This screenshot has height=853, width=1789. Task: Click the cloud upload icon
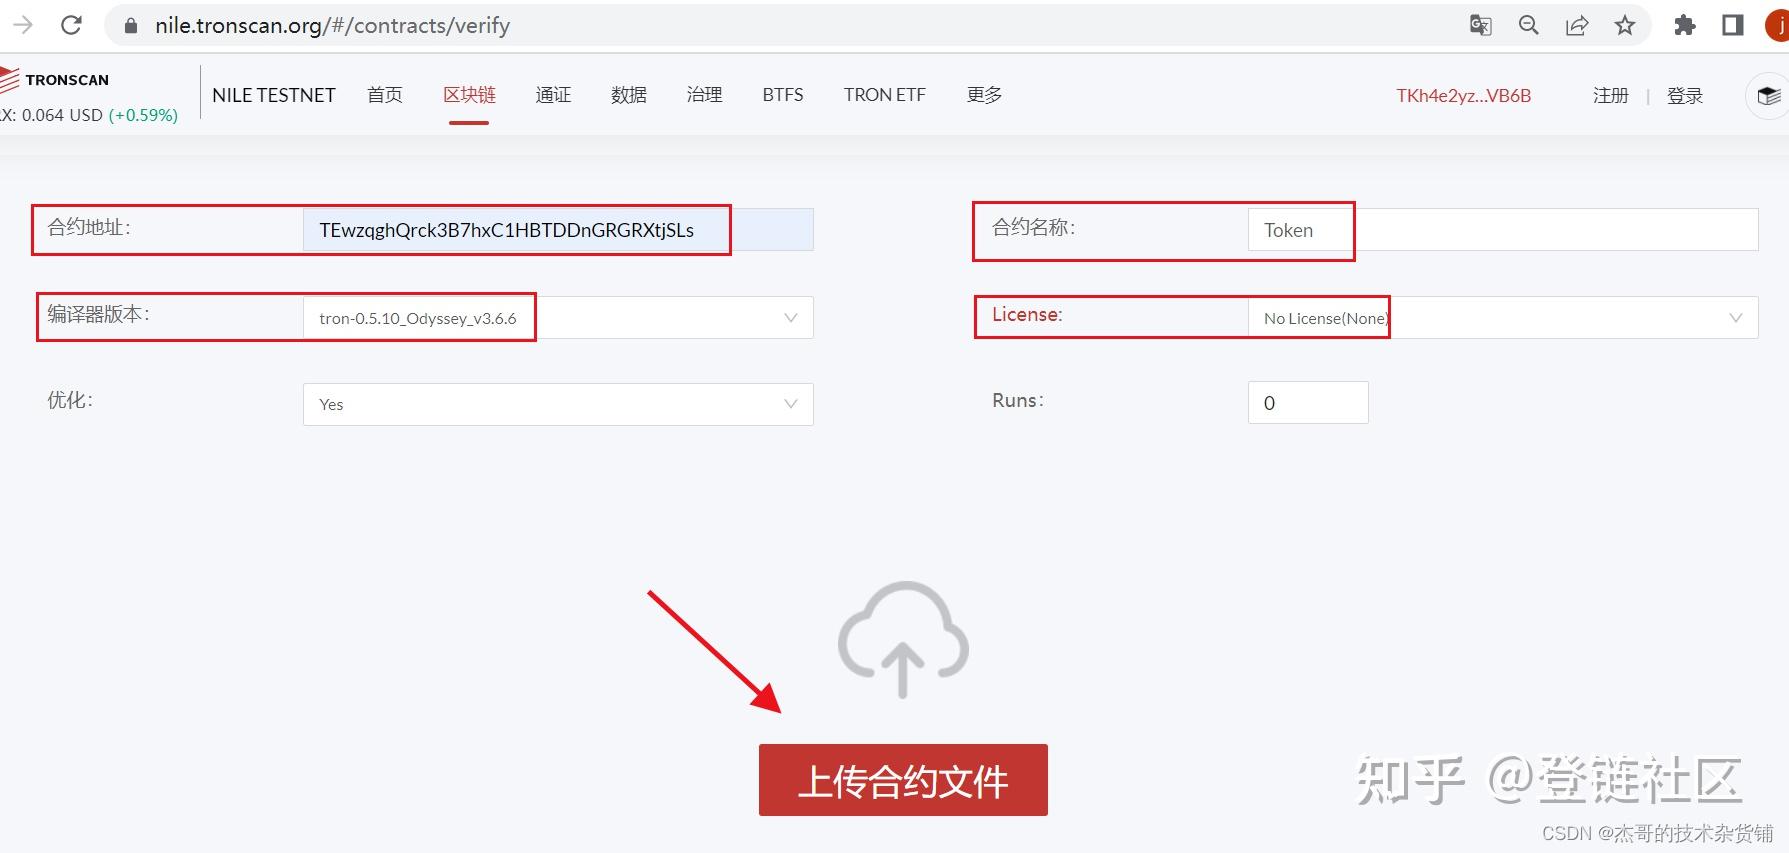903,640
